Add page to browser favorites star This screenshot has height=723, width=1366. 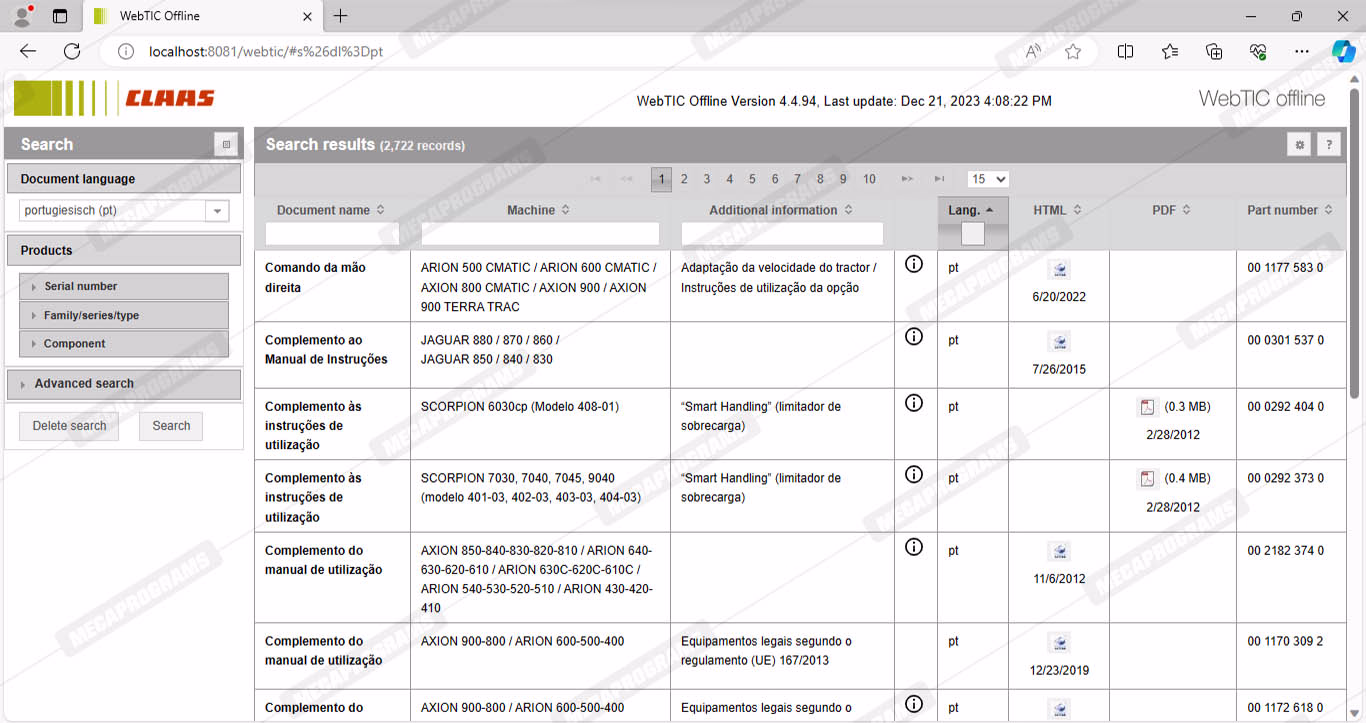tap(1073, 52)
